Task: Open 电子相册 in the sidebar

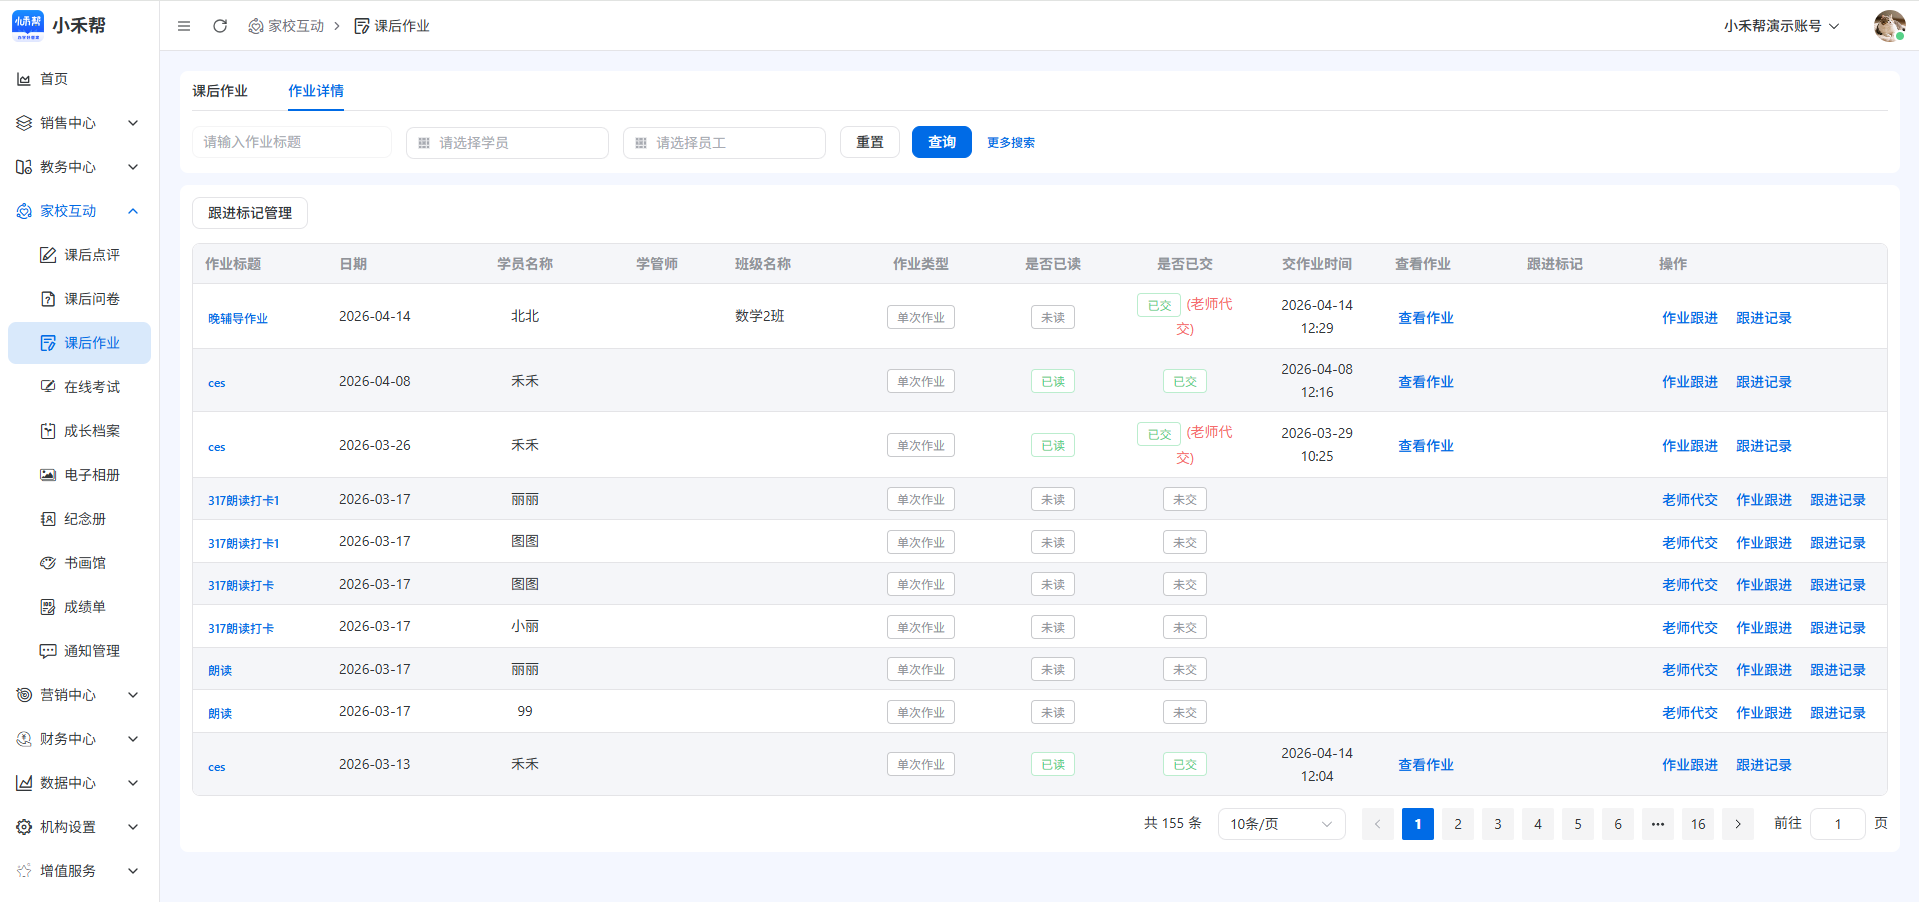Action: point(91,475)
